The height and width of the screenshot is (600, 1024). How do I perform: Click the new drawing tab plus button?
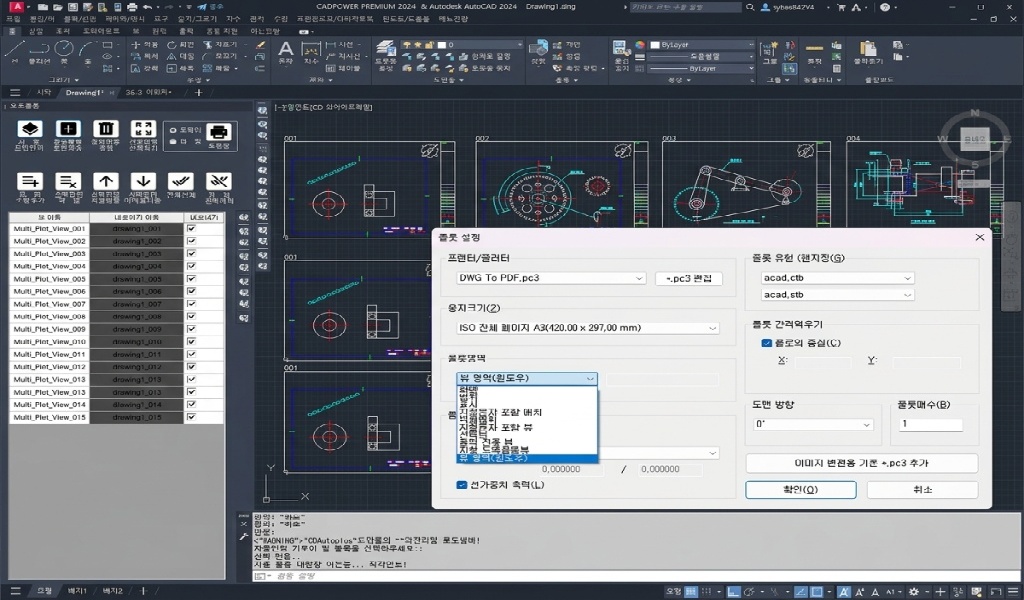pos(199,93)
